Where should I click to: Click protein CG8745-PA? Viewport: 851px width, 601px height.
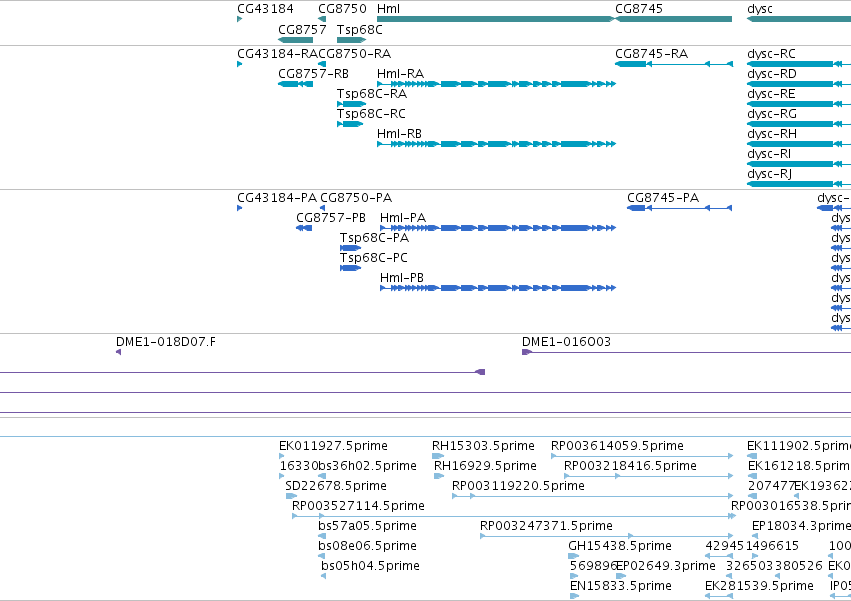click(x=679, y=208)
